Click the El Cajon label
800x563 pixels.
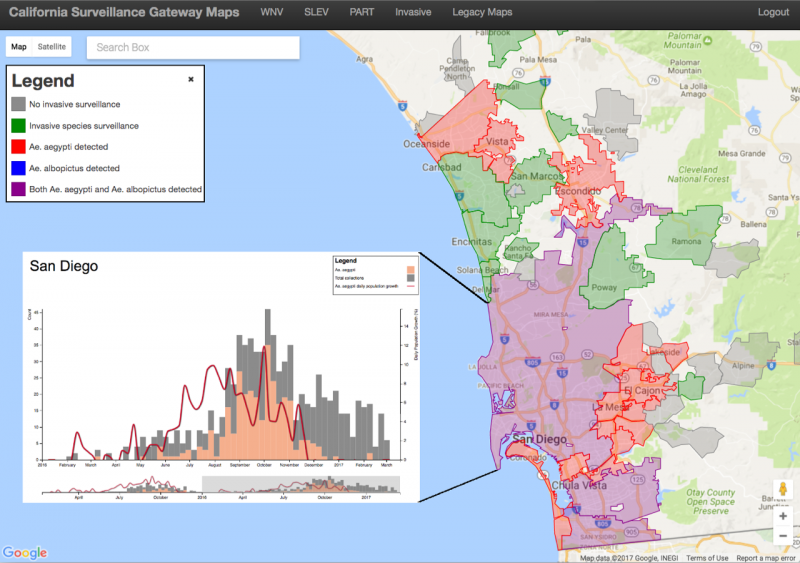(x=642, y=390)
